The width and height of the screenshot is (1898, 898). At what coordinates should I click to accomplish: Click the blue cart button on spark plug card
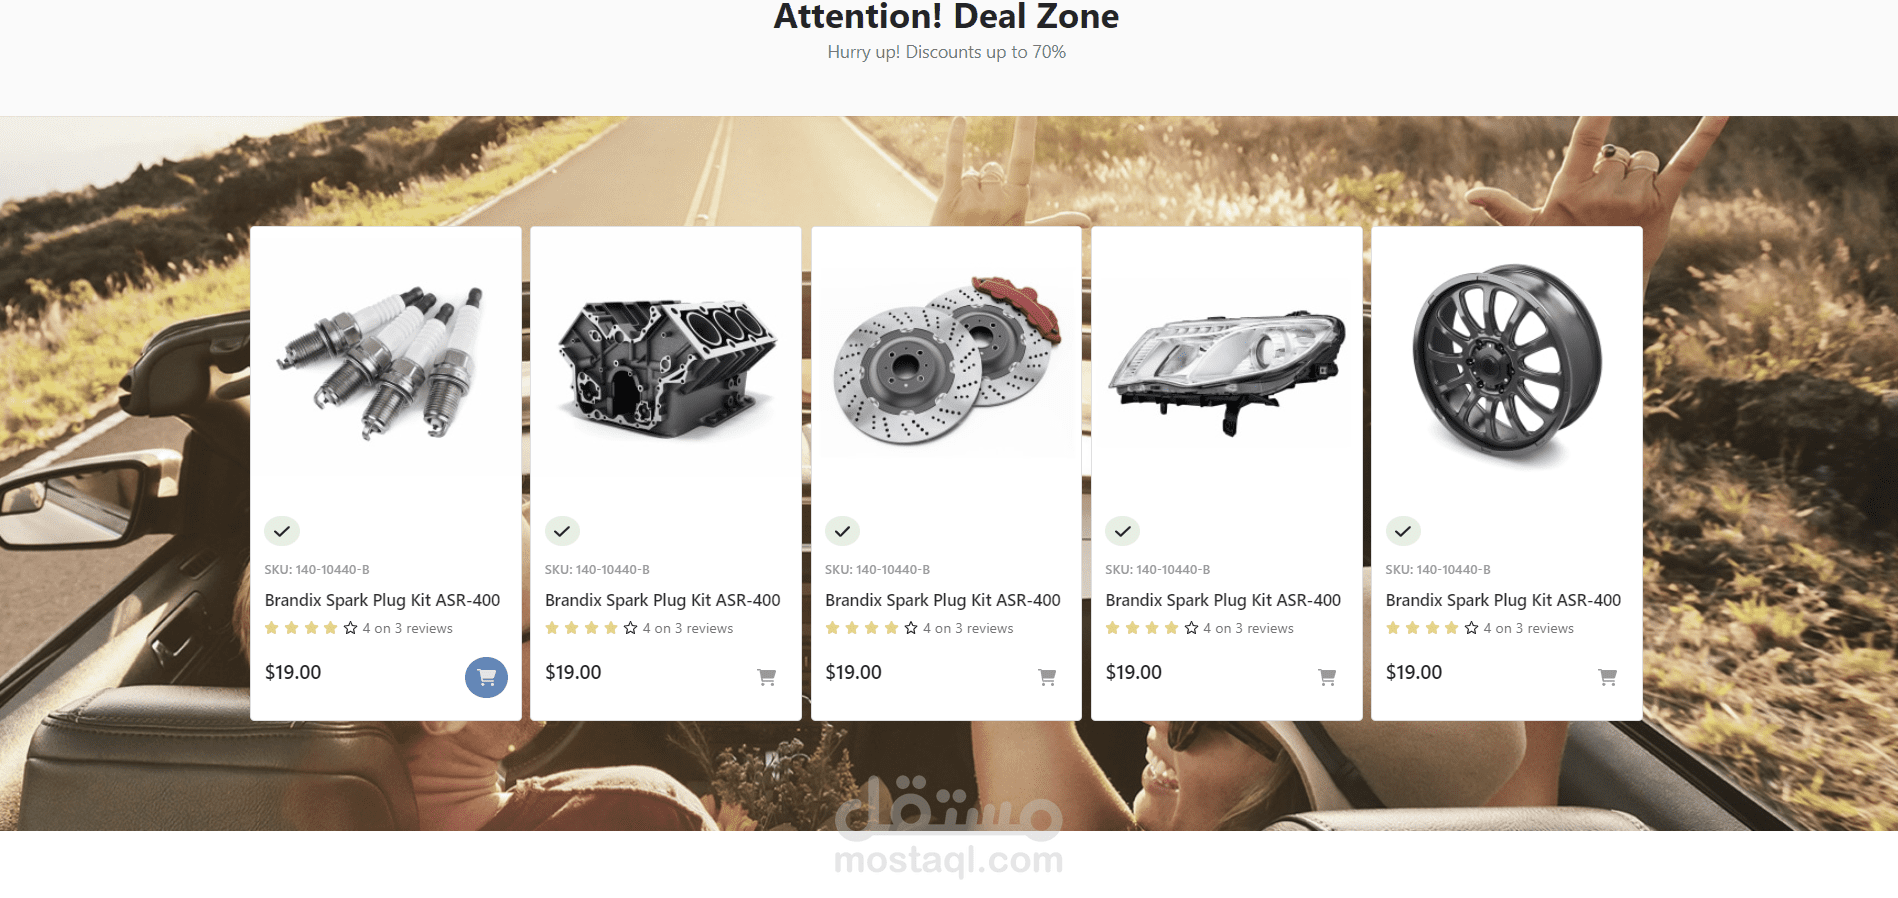pos(486,677)
